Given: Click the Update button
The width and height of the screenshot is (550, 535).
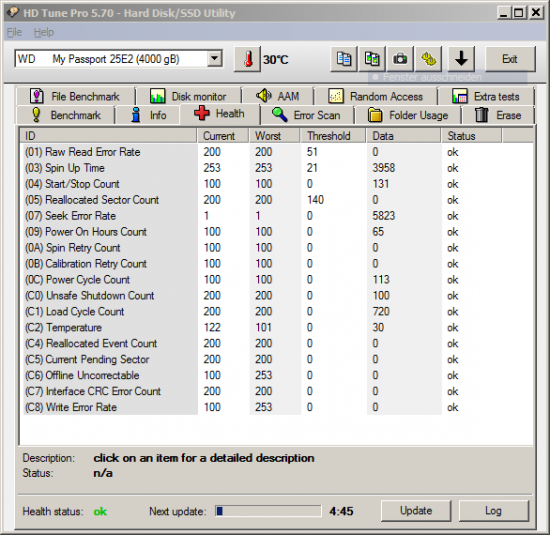Looking at the screenshot, I should coord(416,510).
